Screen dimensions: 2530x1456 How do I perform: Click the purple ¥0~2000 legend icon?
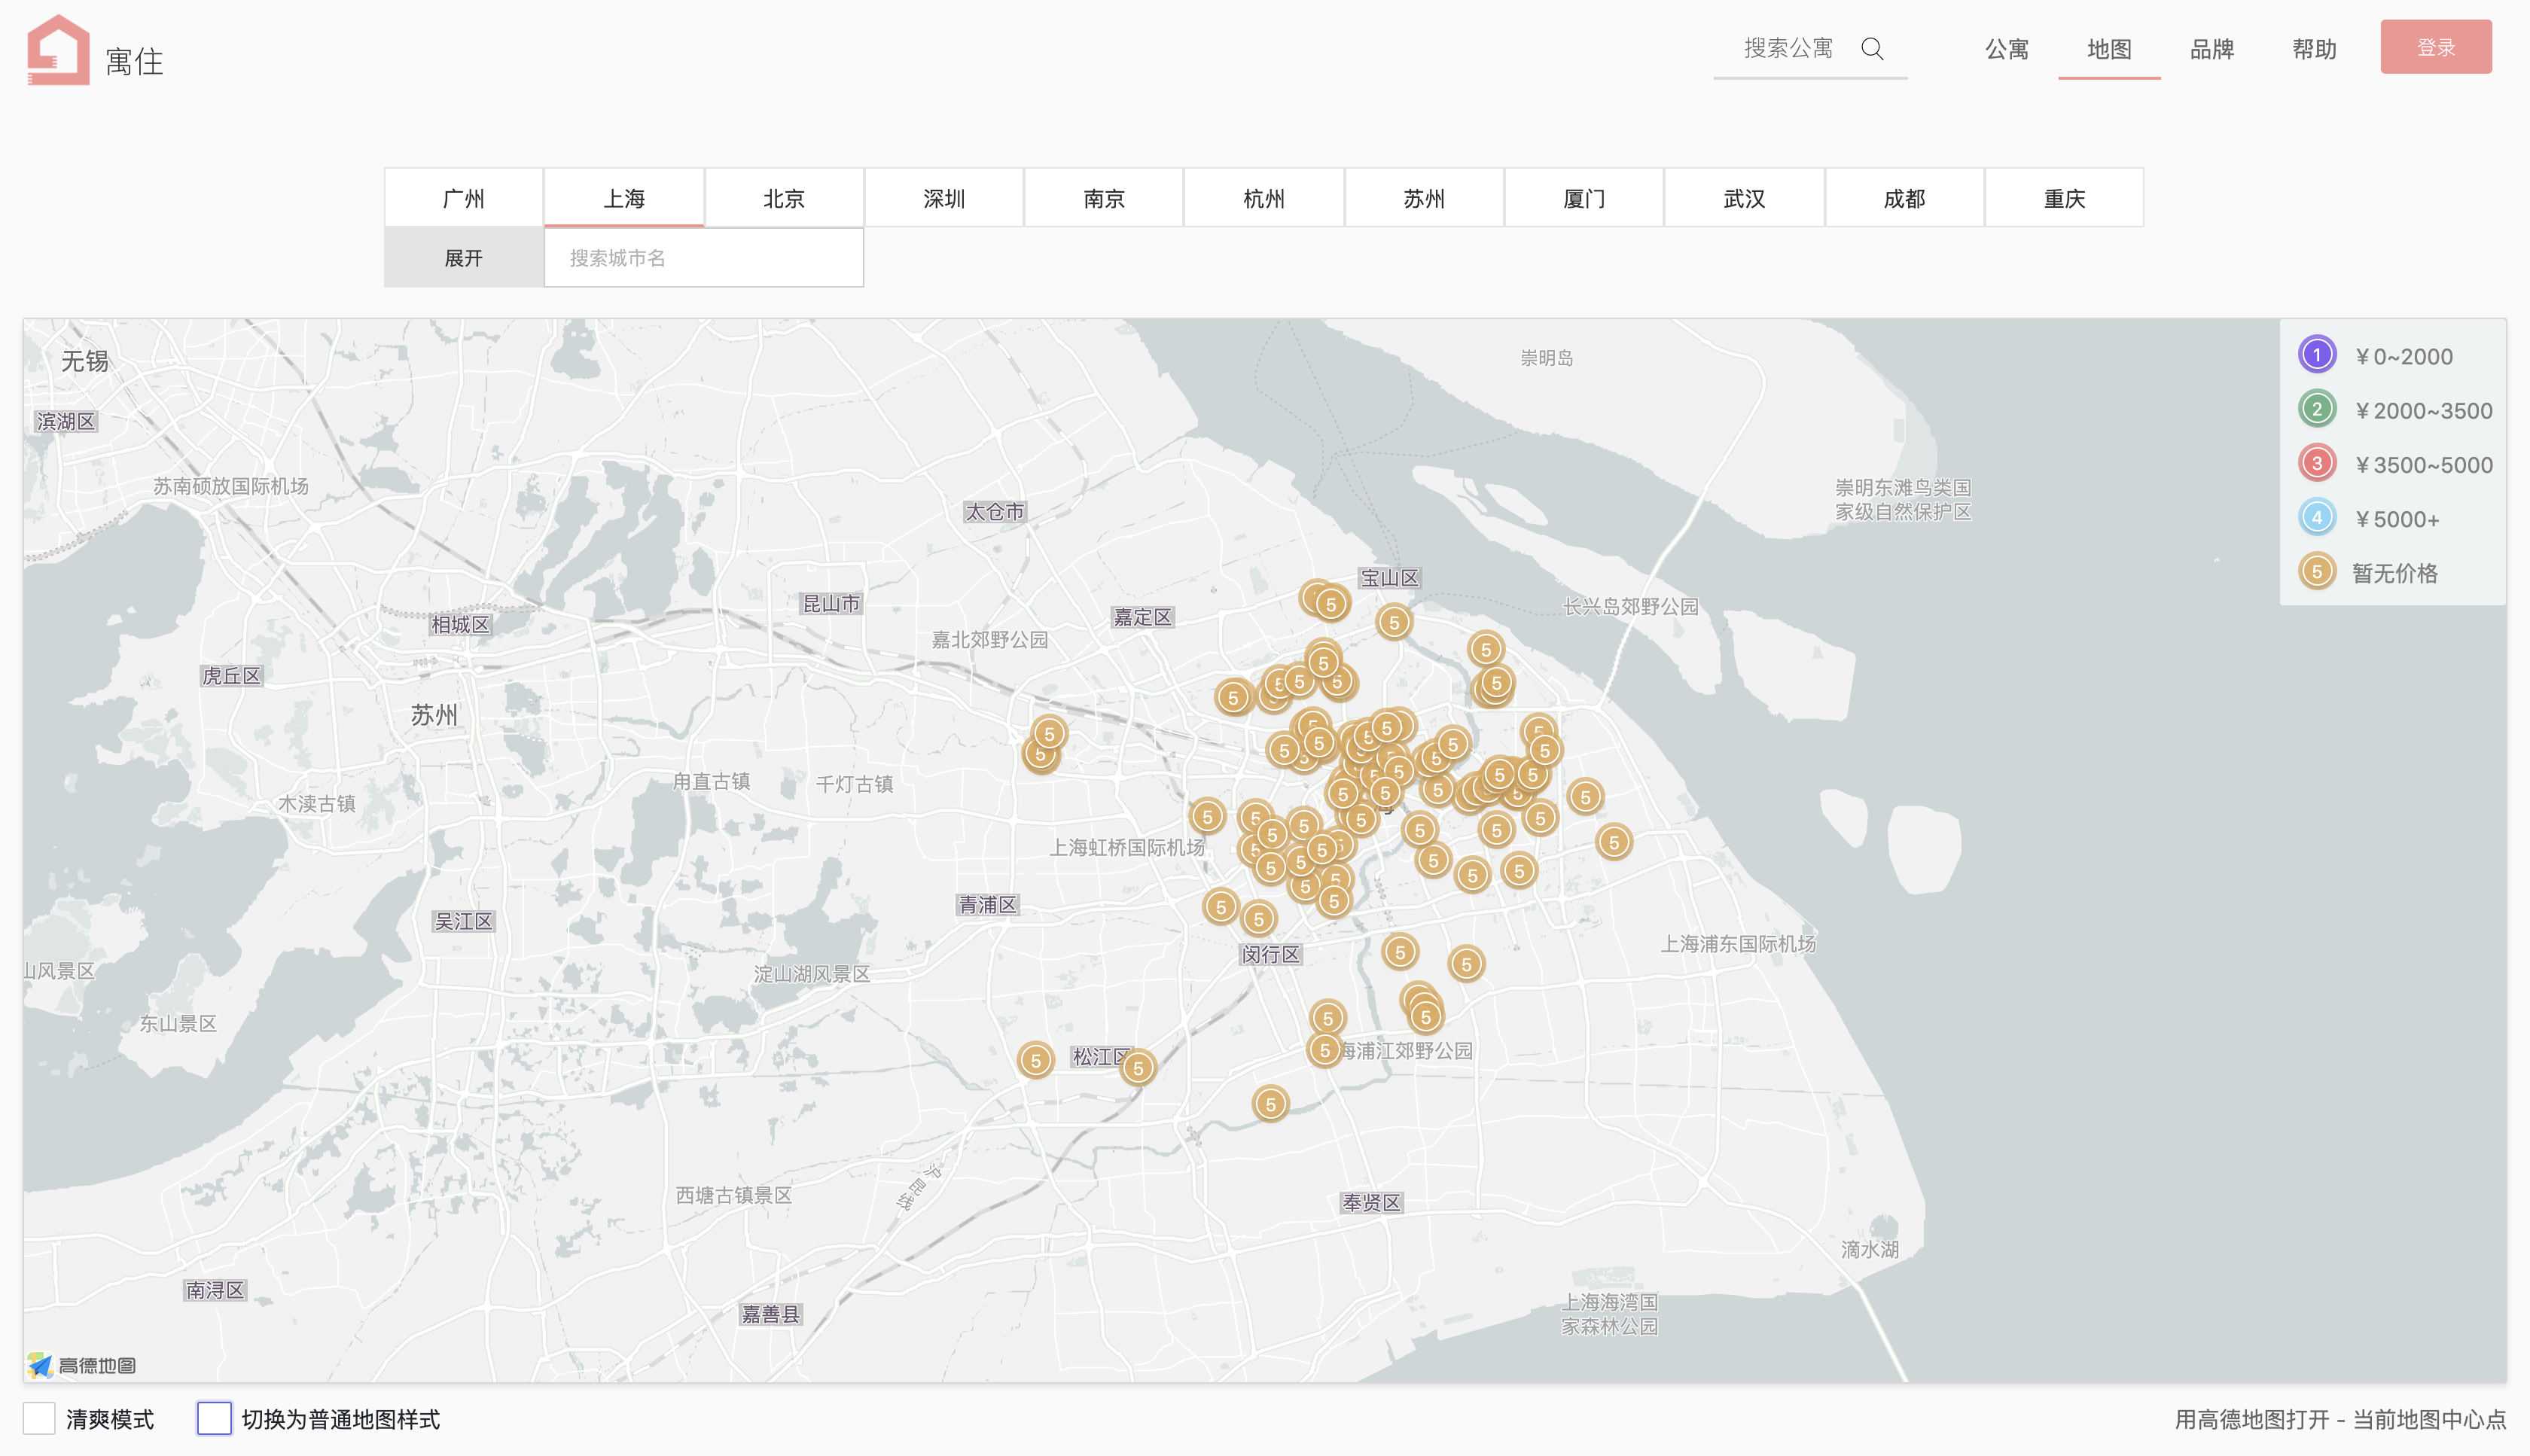click(2316, 355)
